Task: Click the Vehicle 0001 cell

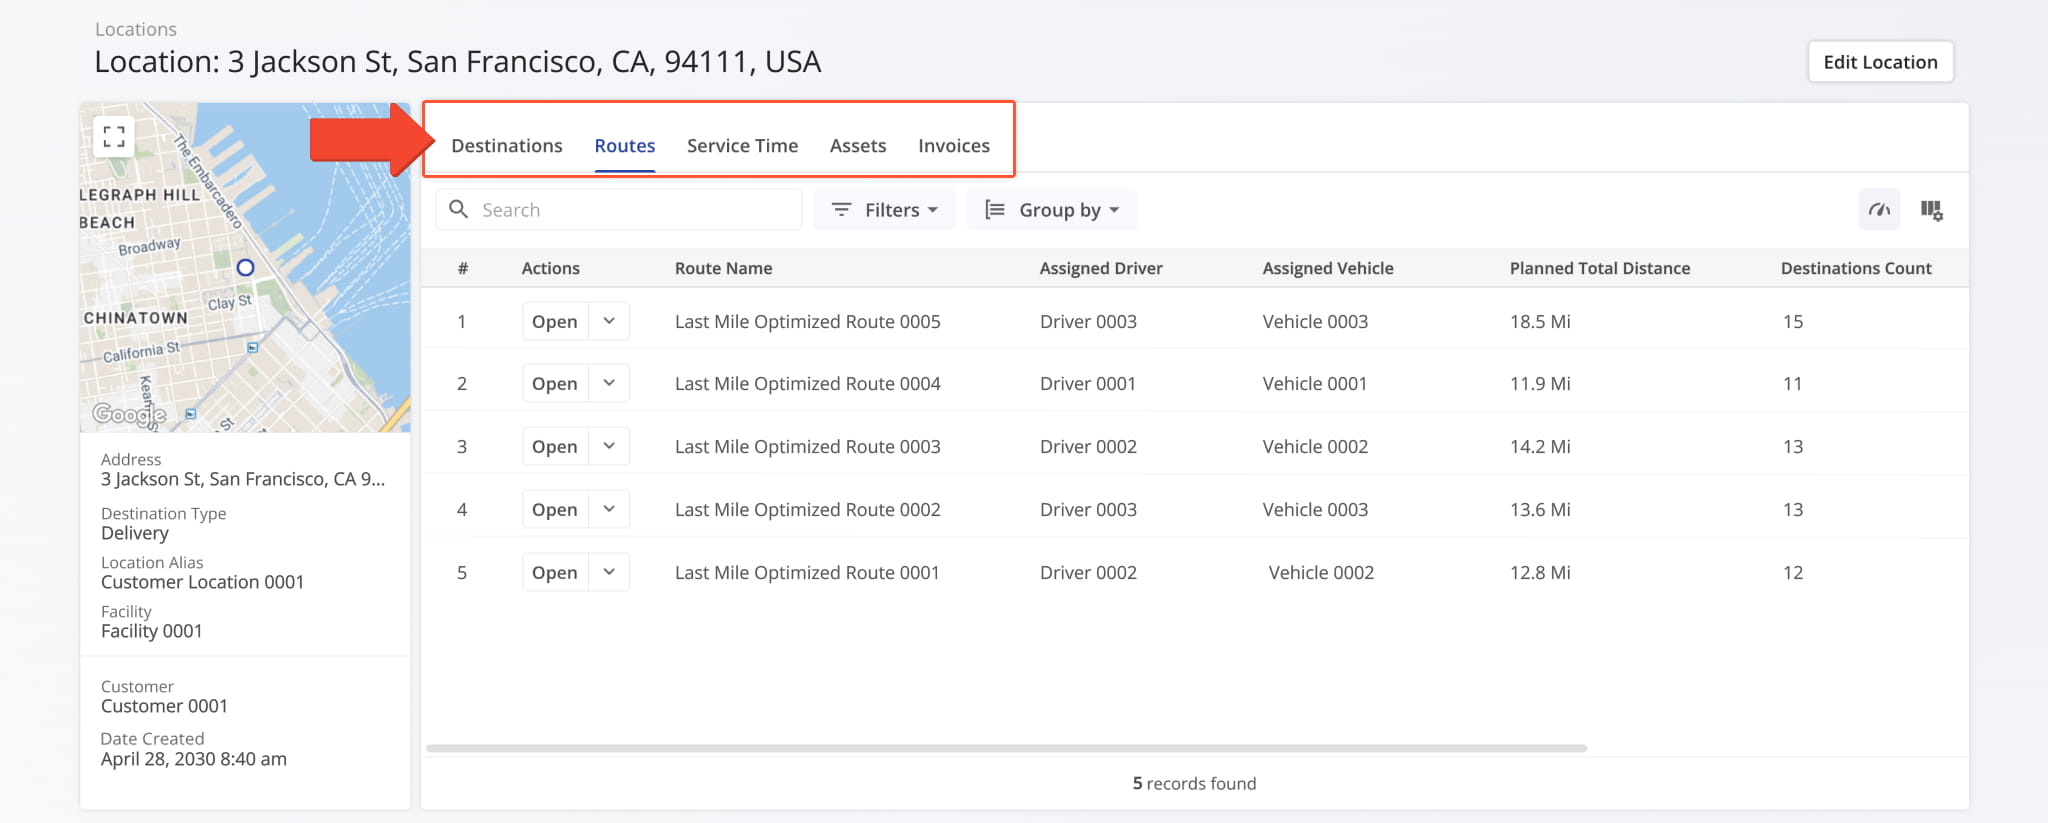Action: [x=1315, y=383]
